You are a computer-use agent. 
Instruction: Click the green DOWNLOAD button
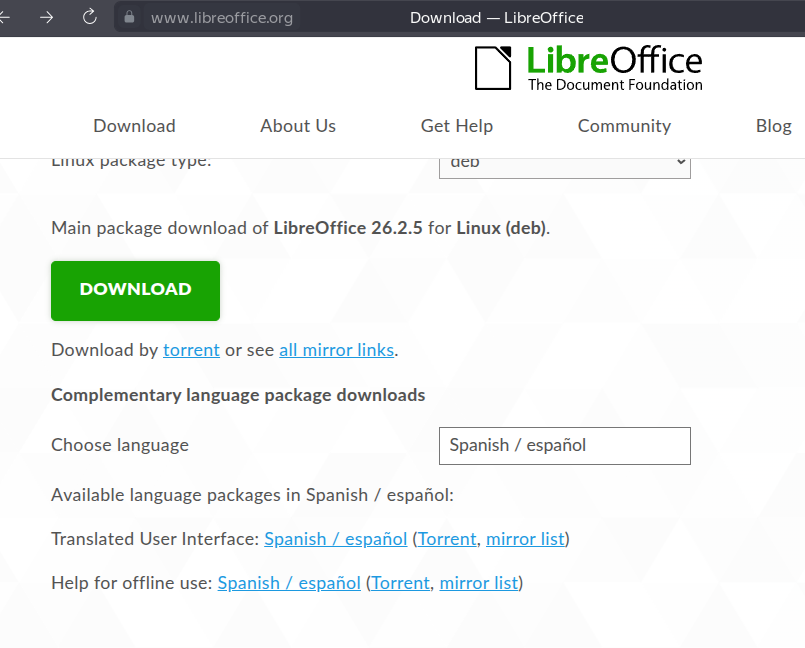point(136,291)
